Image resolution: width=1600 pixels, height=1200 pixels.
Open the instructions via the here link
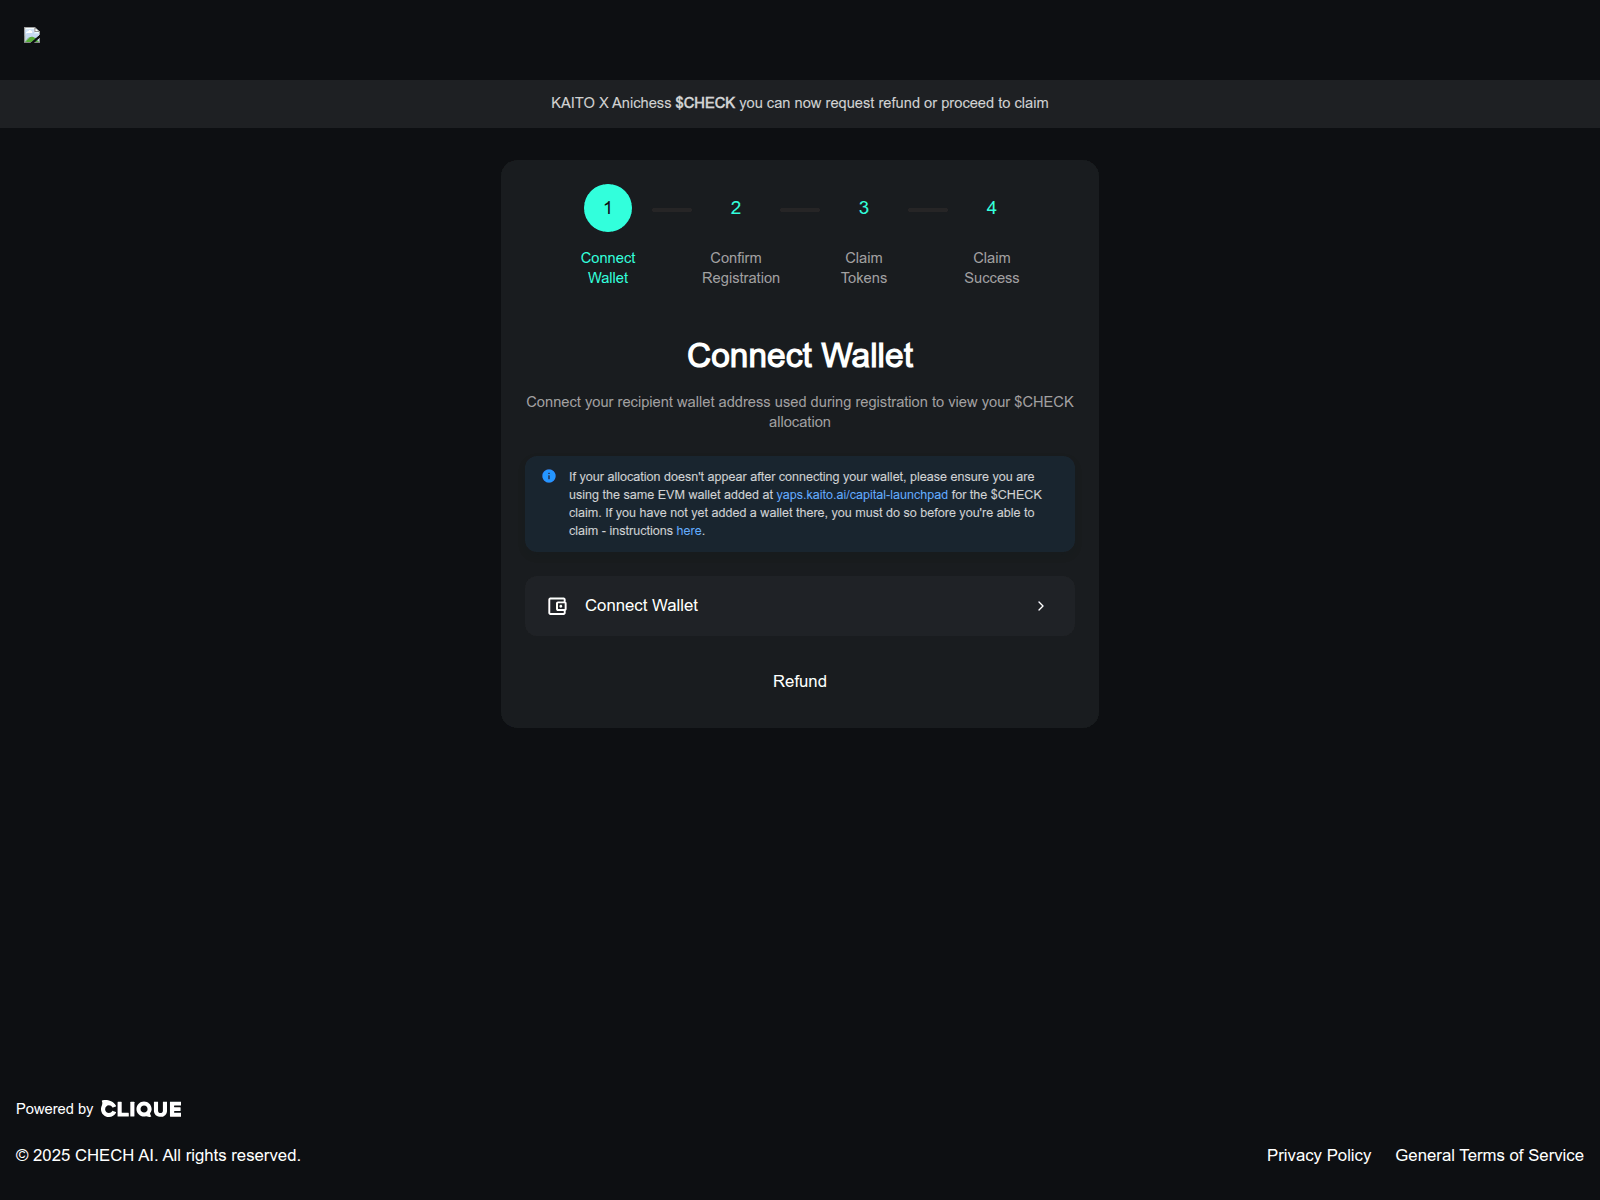[x=688, y=530]
